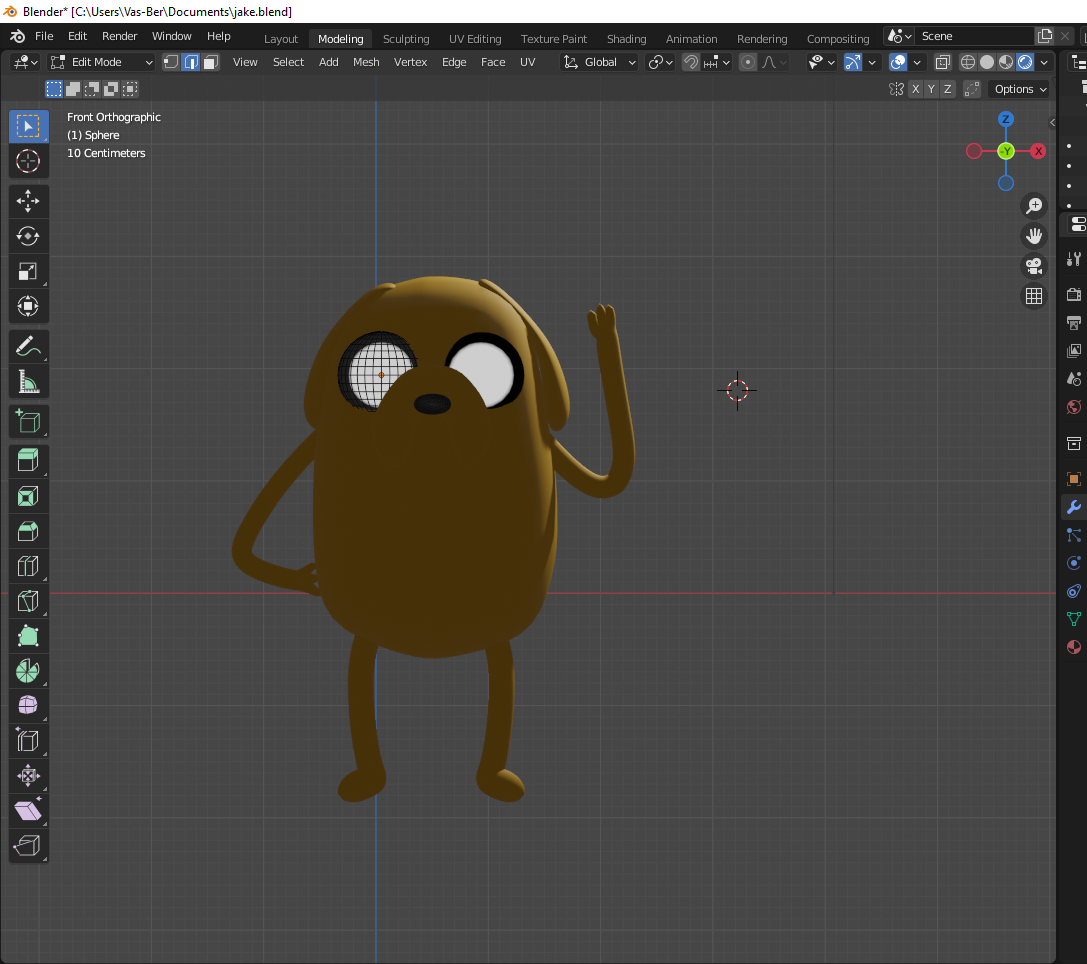Enable edge select mode
1087x964 pixels.
(x=191, y=62)
